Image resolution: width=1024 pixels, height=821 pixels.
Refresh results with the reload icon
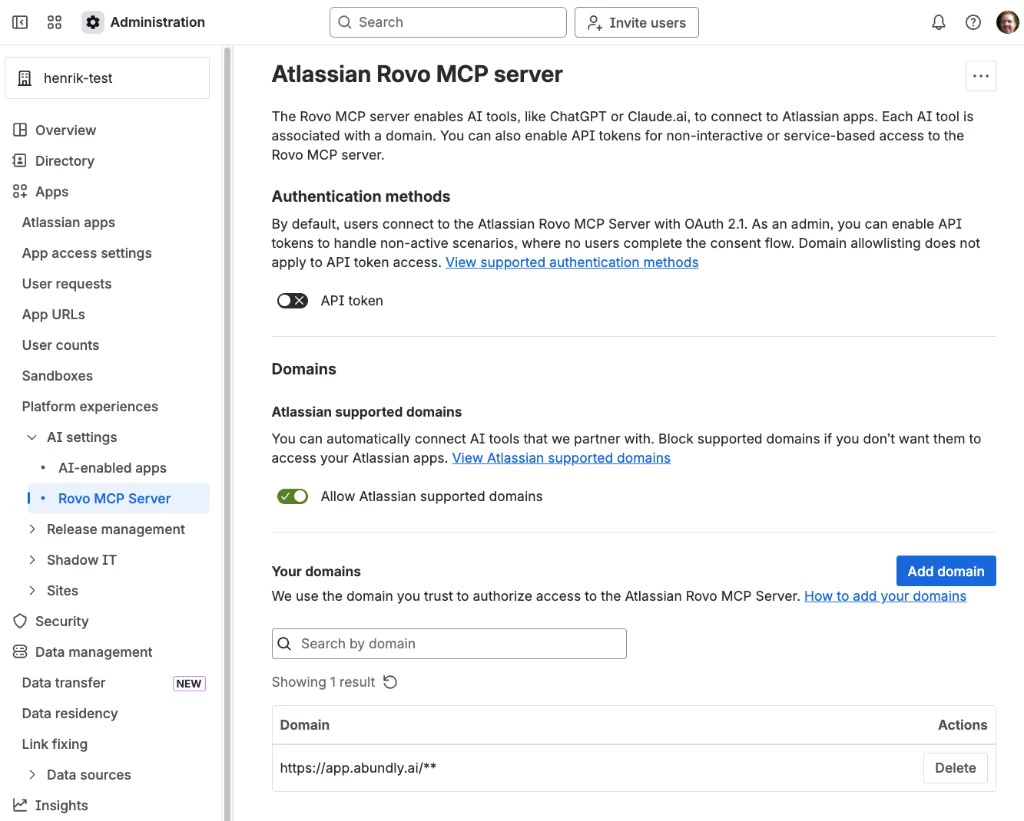(x=390, y=681)
